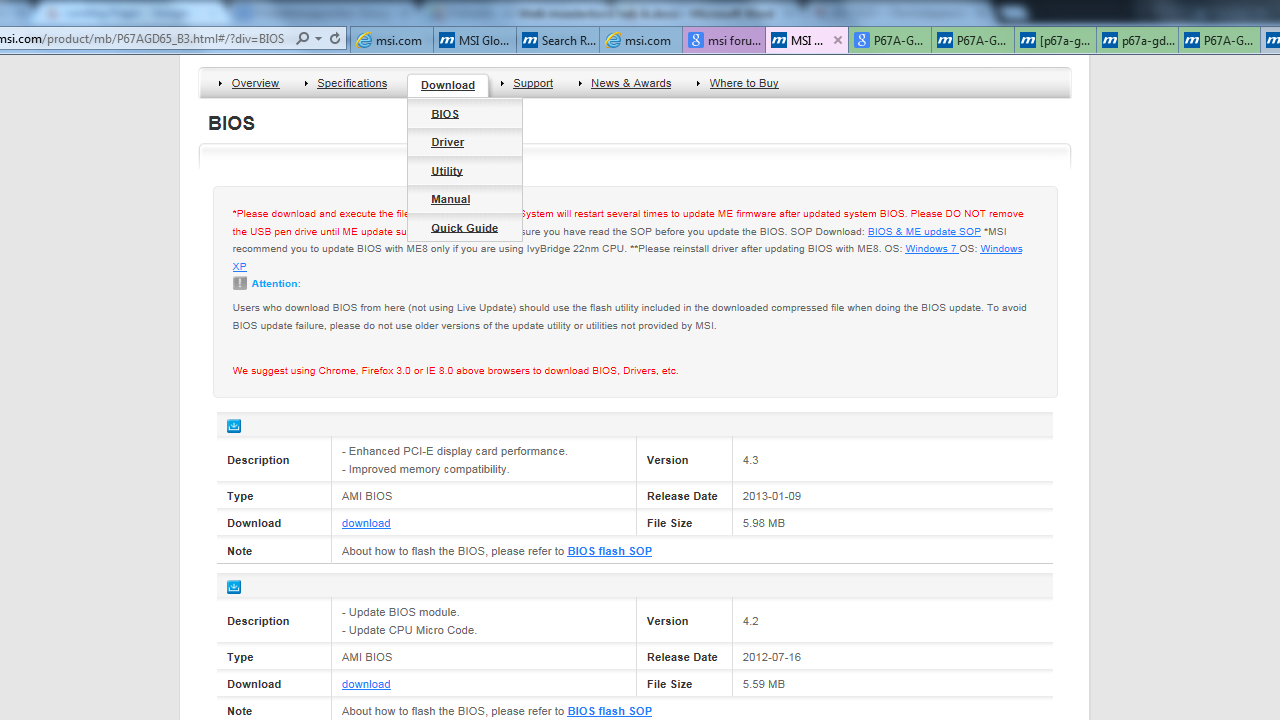Click the release date 2013-01-09
1280x720 pixels.
(772, 496)
